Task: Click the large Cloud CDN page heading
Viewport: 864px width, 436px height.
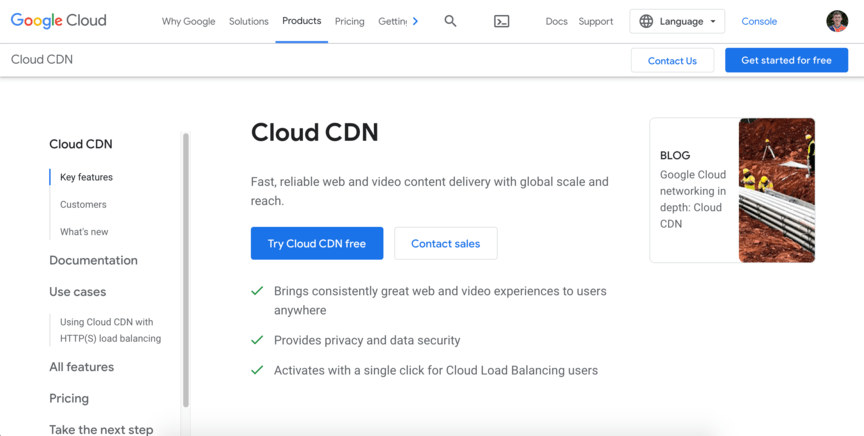Action: [x=315, y=132]
